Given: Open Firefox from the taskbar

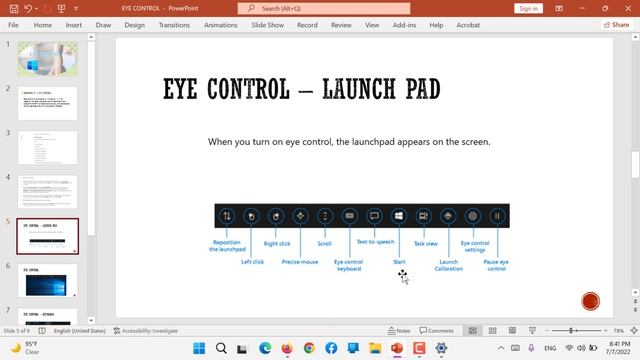Looking at the screenshot, I should pos(287,348).
